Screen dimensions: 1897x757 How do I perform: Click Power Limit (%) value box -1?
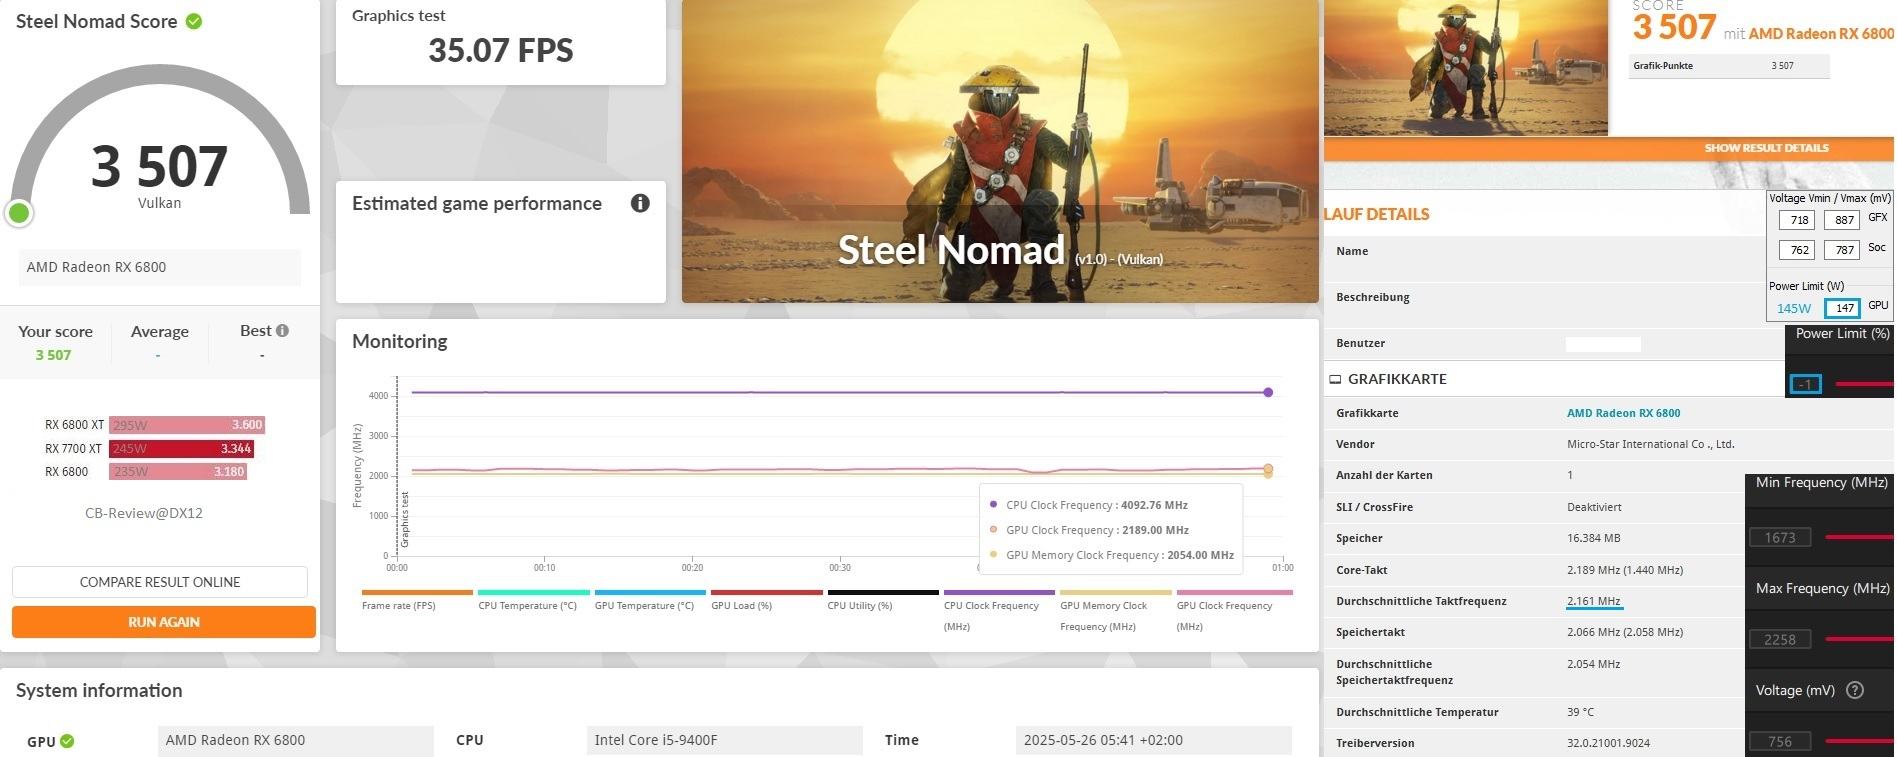(x=1805, y=384)
